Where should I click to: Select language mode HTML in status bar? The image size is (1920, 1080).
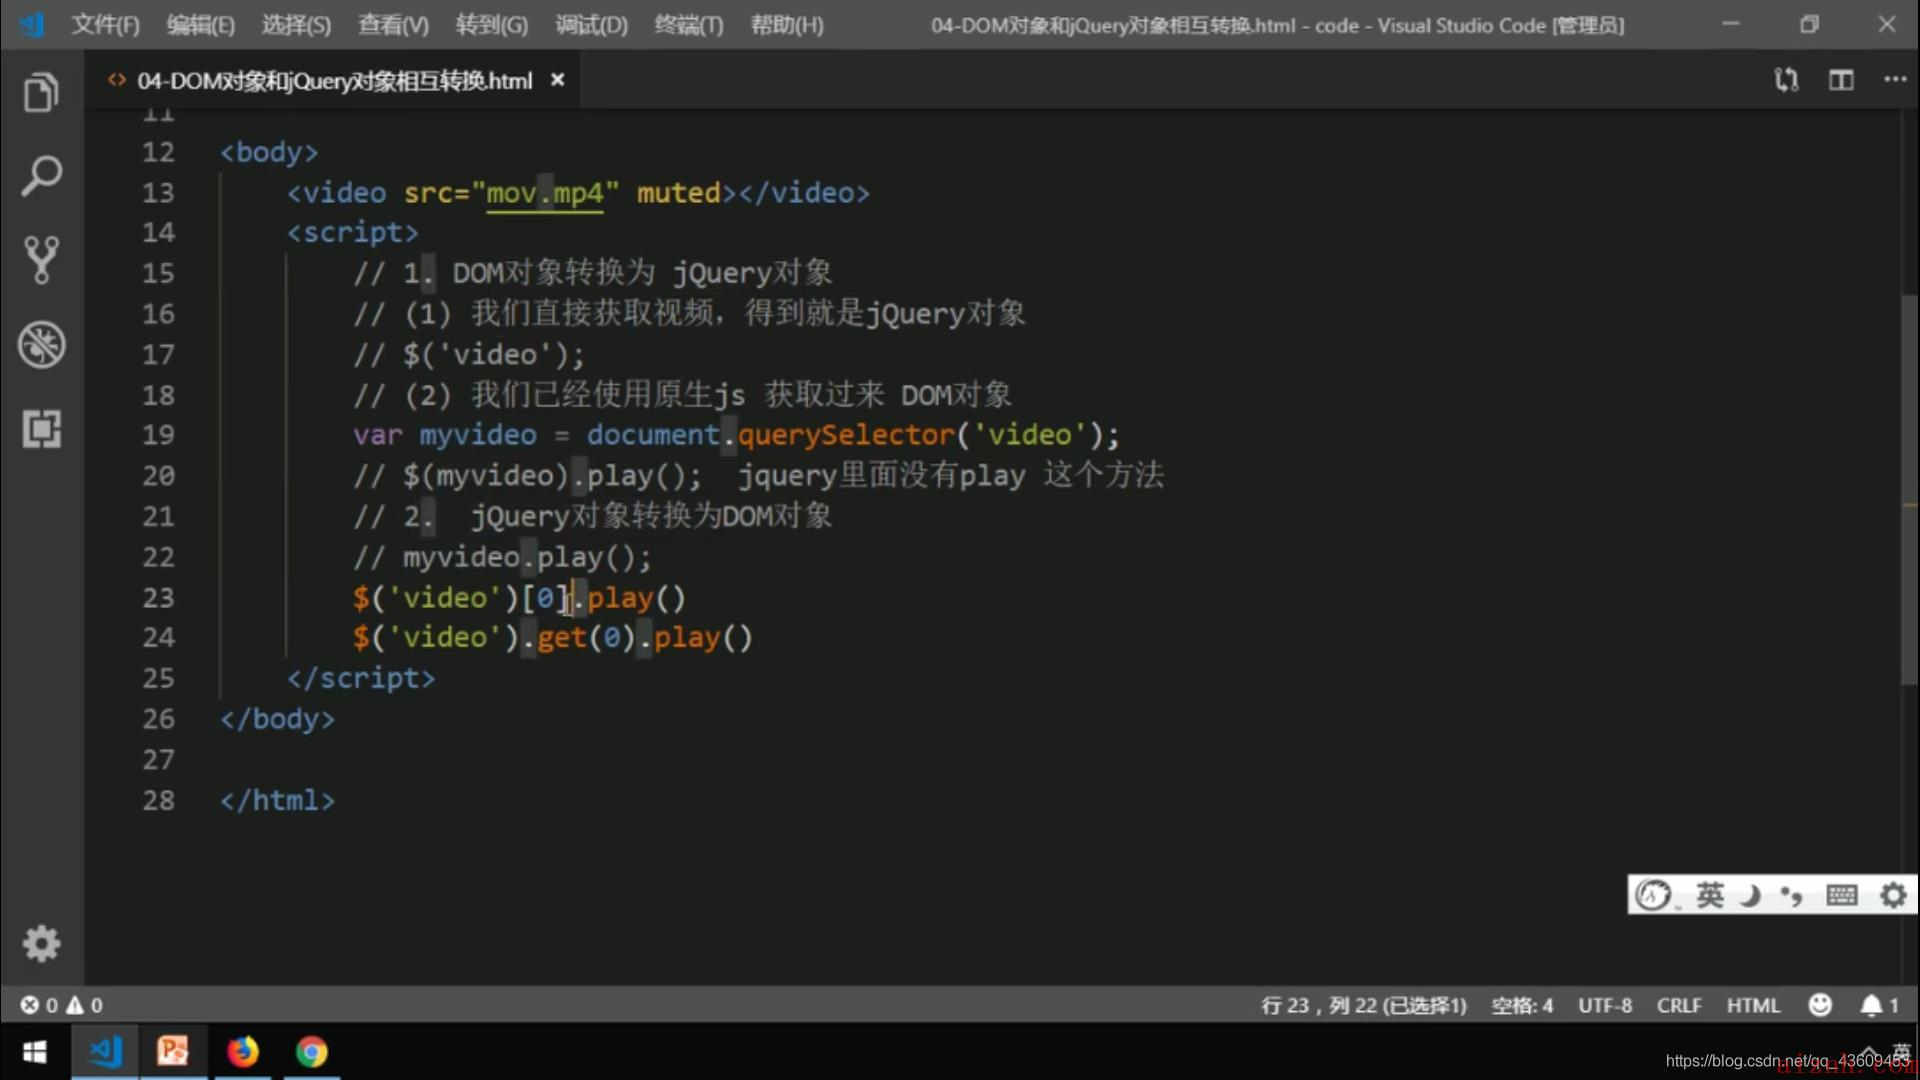tap(1753, 1005)
